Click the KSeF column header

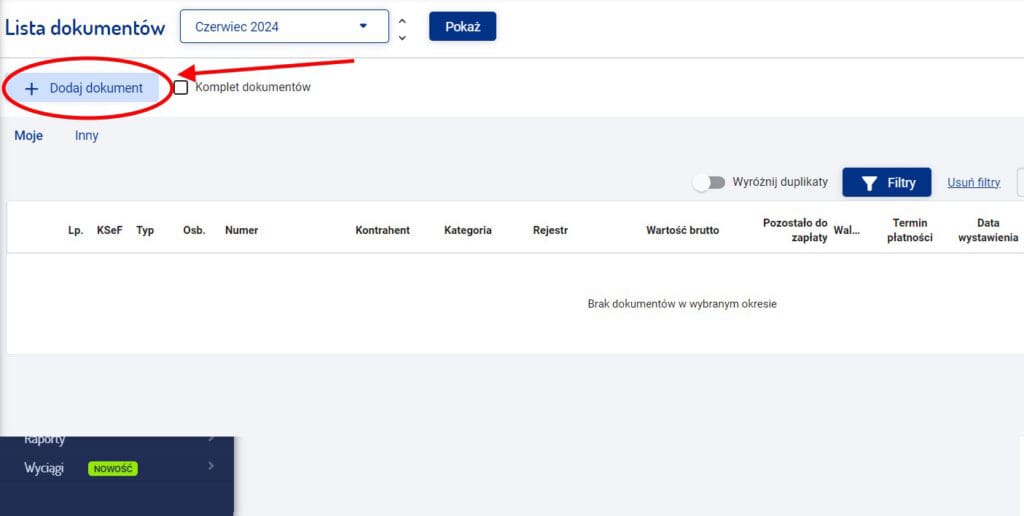click(110, 230)
